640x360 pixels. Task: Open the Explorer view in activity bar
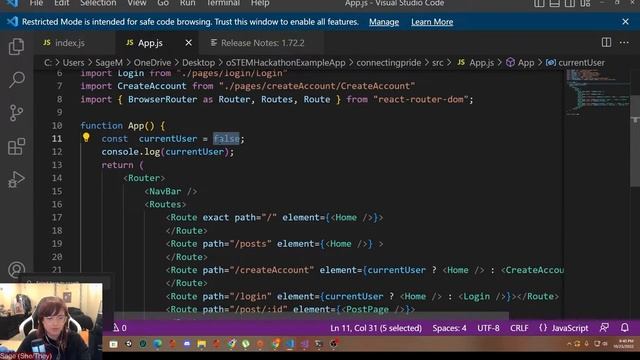[x=16, y=46]
